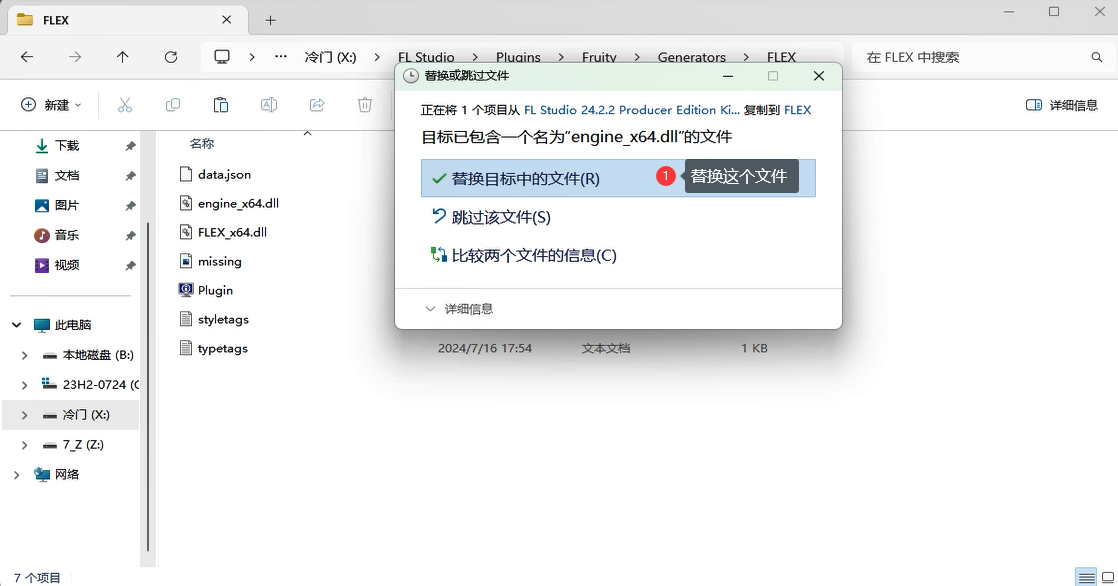The height and width of the screenshot is (586, 1118).
Task: Open a new Explorer tab
Action: [270, 21]
